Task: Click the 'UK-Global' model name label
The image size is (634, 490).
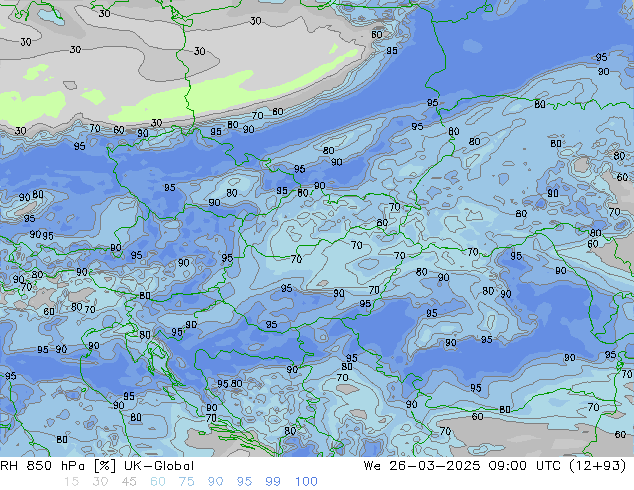Action: pos(159,466)
